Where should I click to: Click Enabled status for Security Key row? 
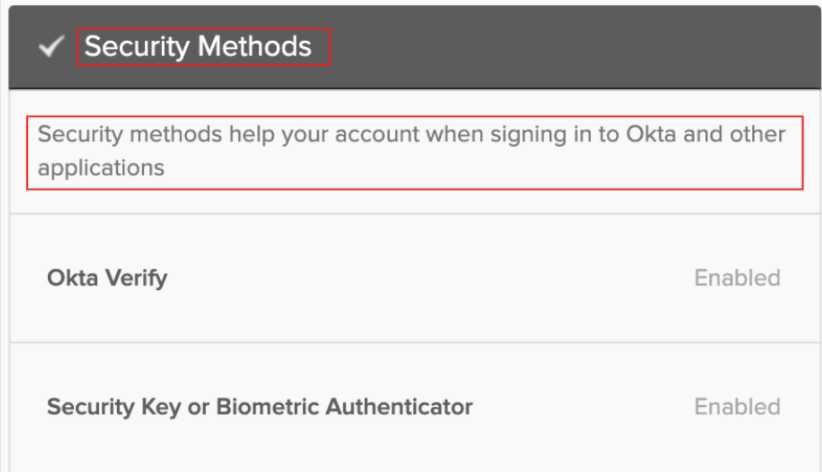pyautogui.click(x=737, y=407)
